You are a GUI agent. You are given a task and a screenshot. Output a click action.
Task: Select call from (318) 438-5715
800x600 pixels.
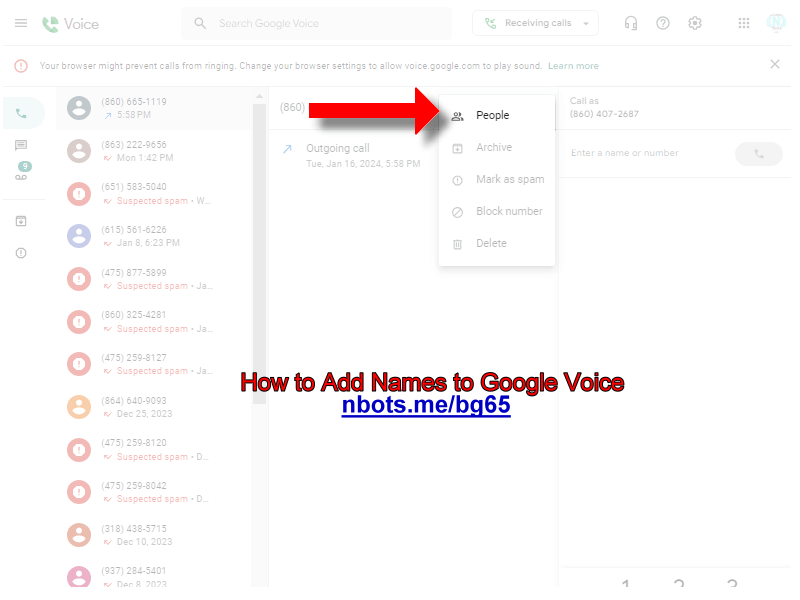(154, 535)
